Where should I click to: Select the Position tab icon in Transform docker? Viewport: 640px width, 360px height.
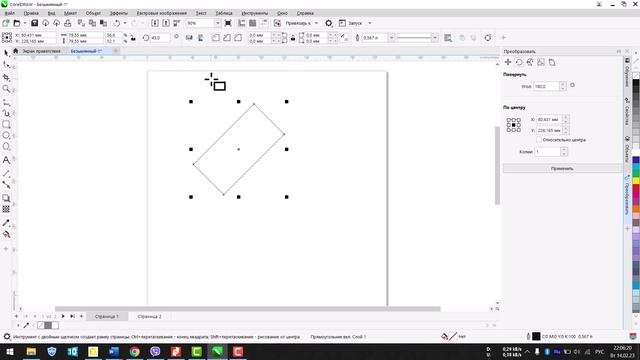(508, 62)
